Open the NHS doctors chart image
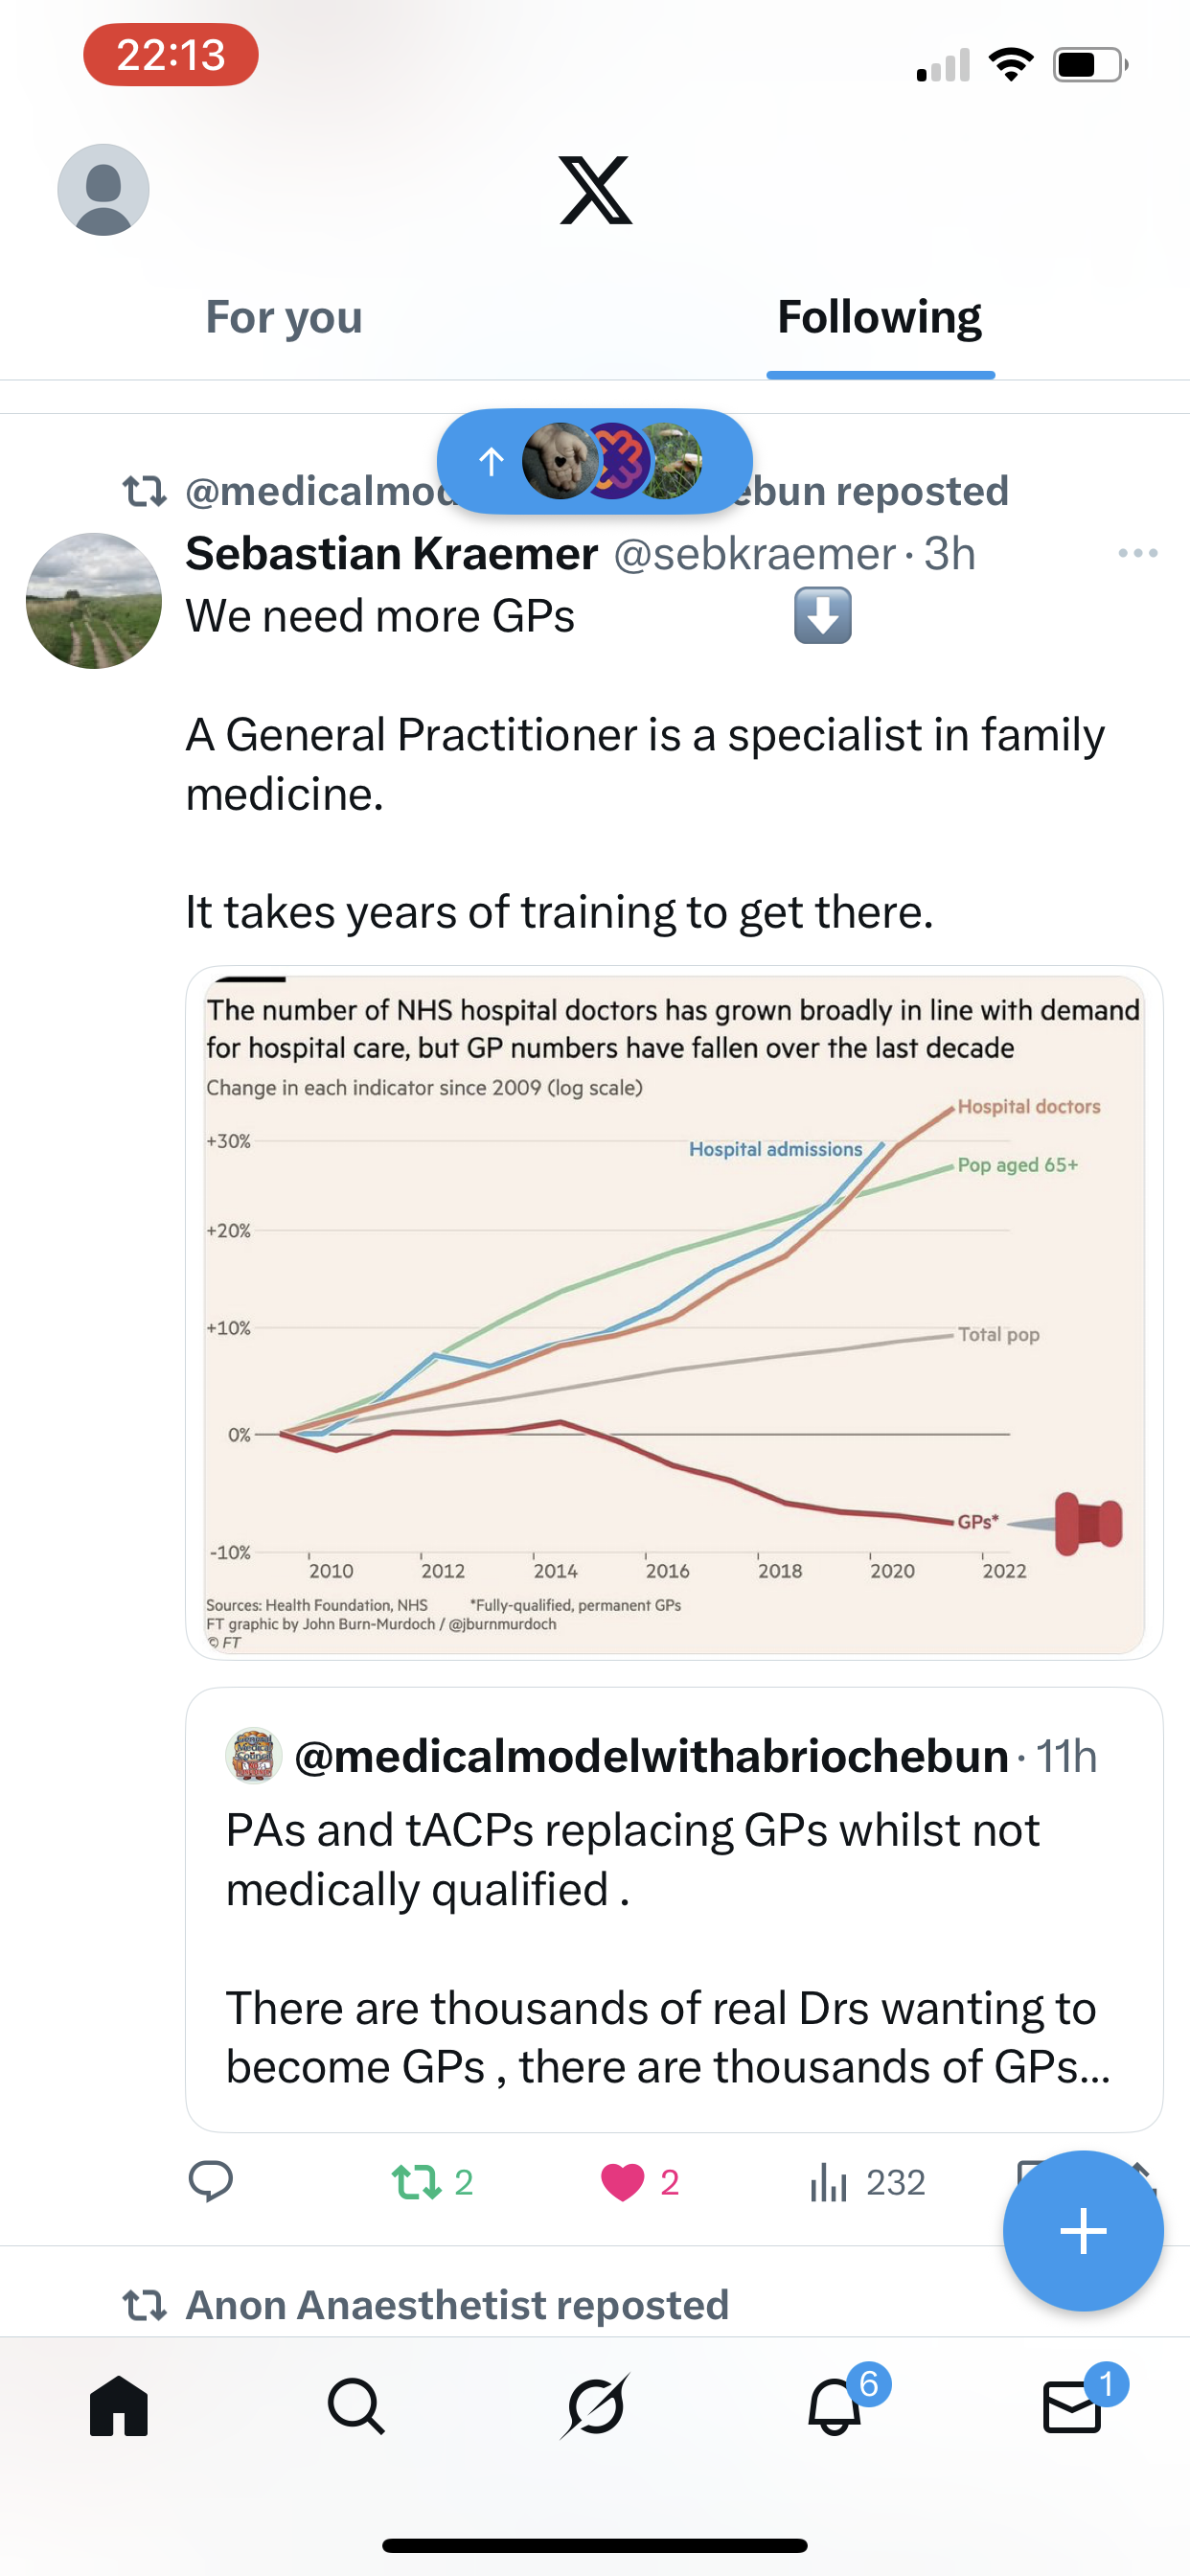1190x2576 pixels. click(673, 1312)
